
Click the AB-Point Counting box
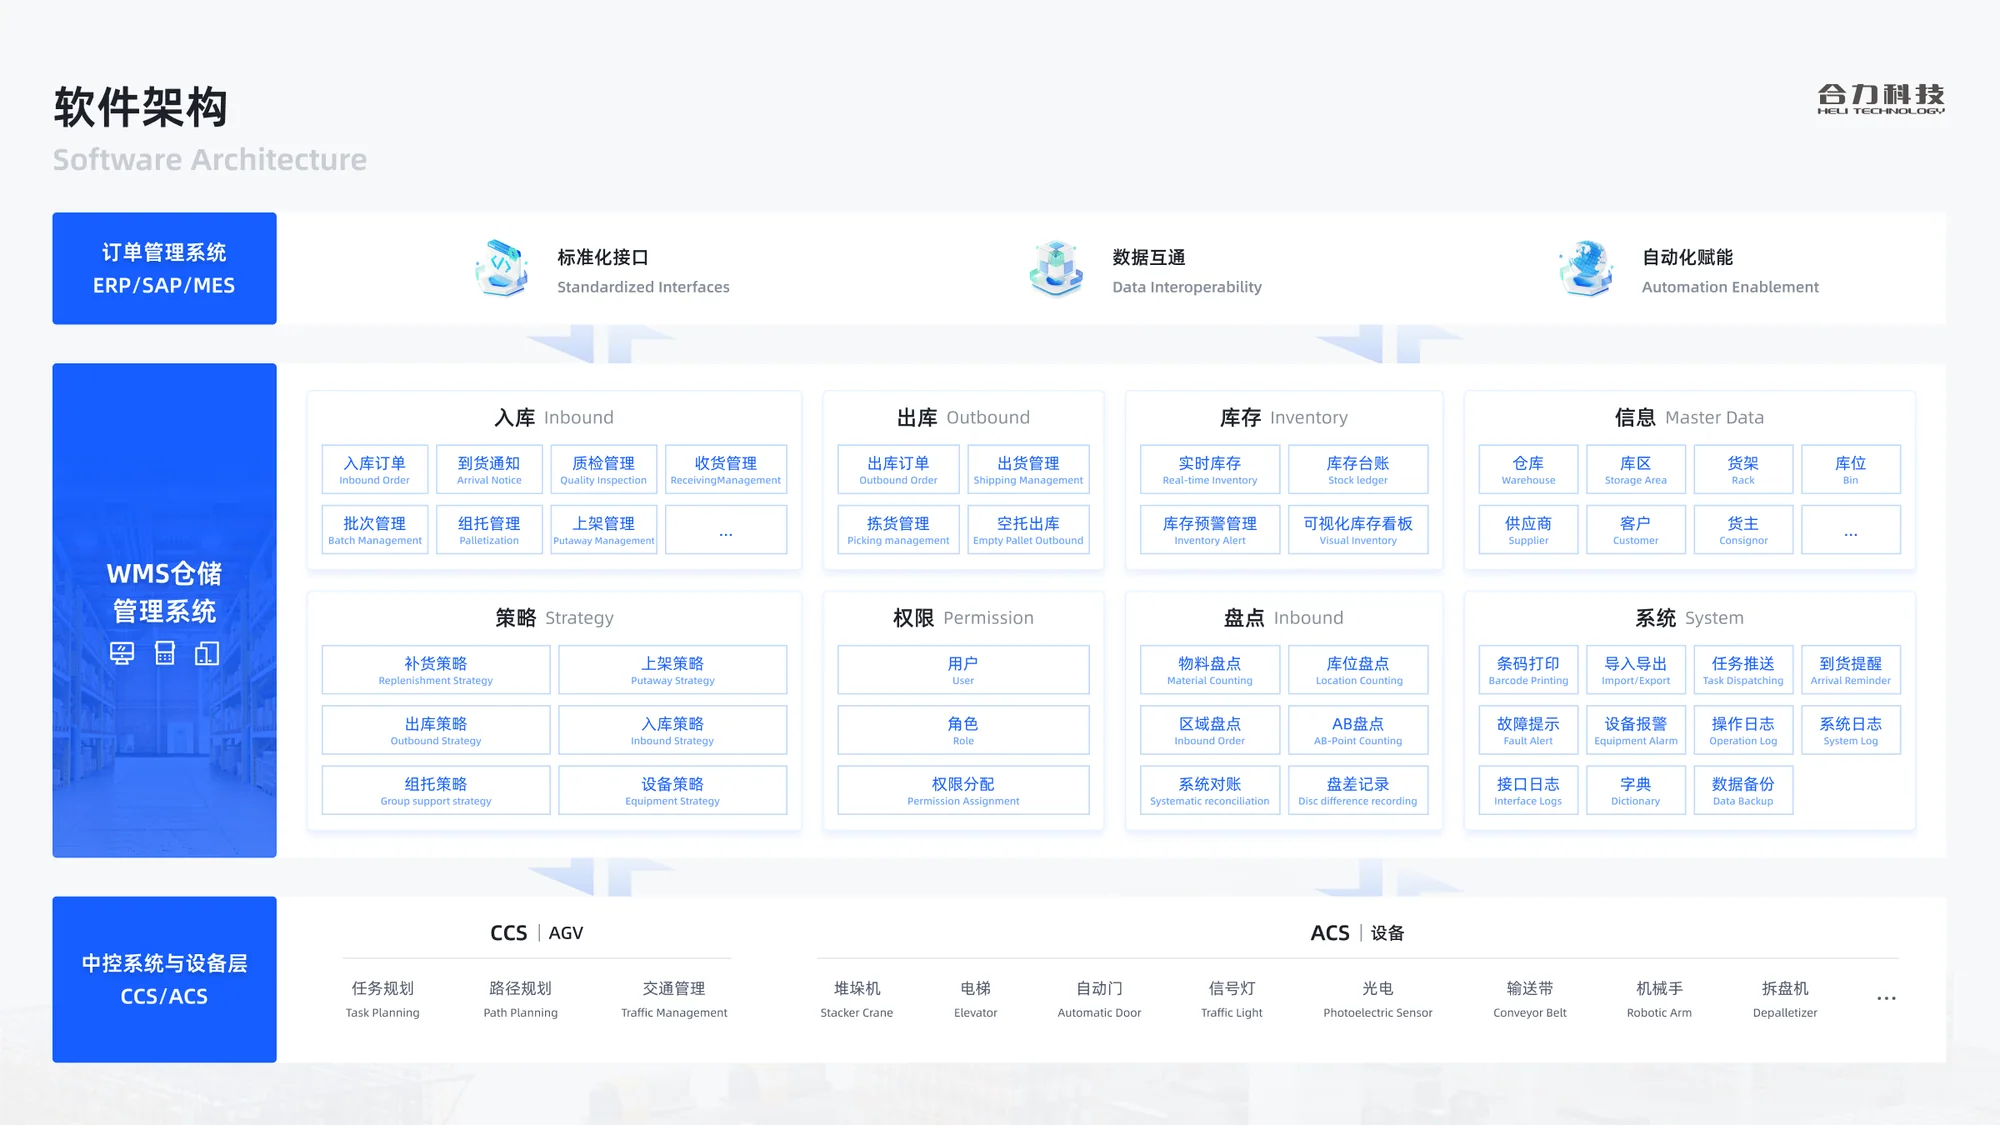tap(1358, 730)
